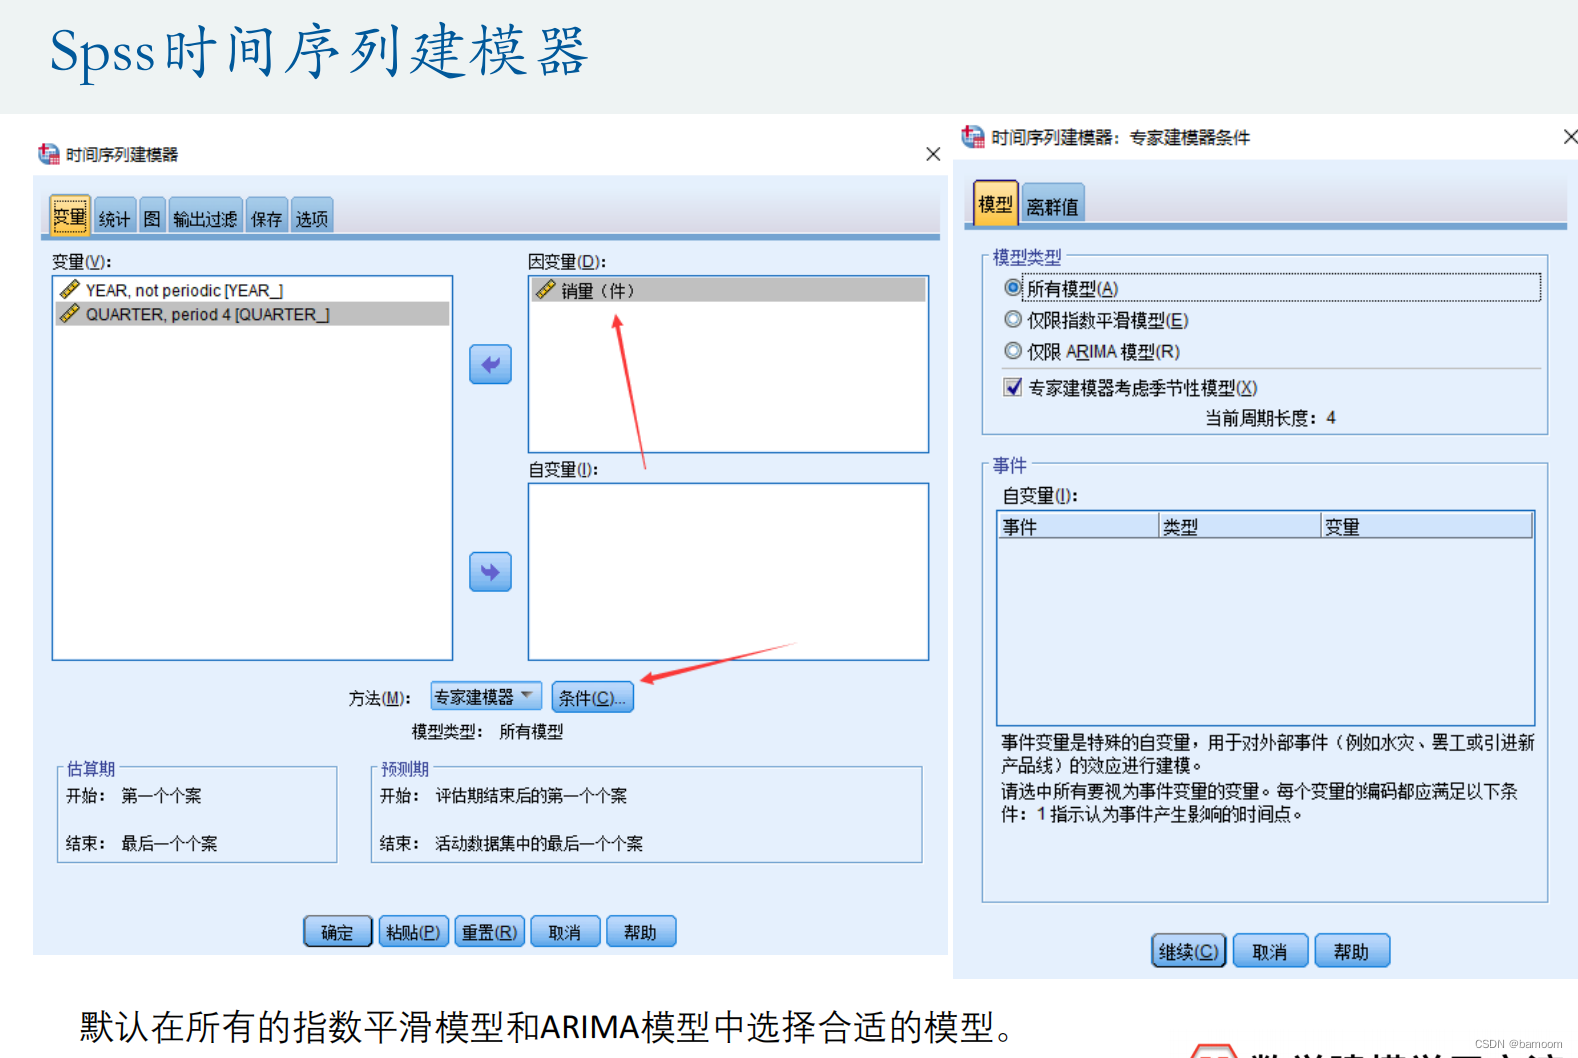Image resolution: width=1578 pixels, height=1058 pixels.
Task: Switch to the 模型 tab in criteria dialog
Action: 995,203
